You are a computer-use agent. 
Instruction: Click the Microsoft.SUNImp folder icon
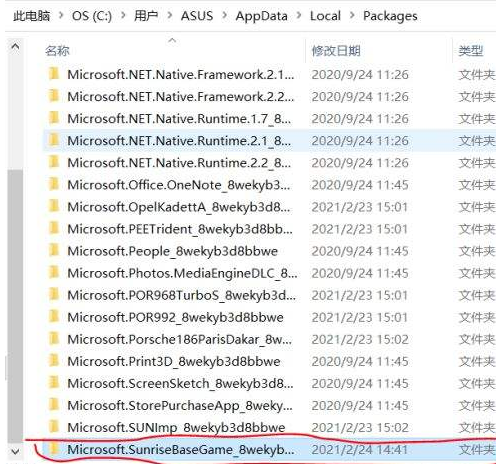(54, 427)
